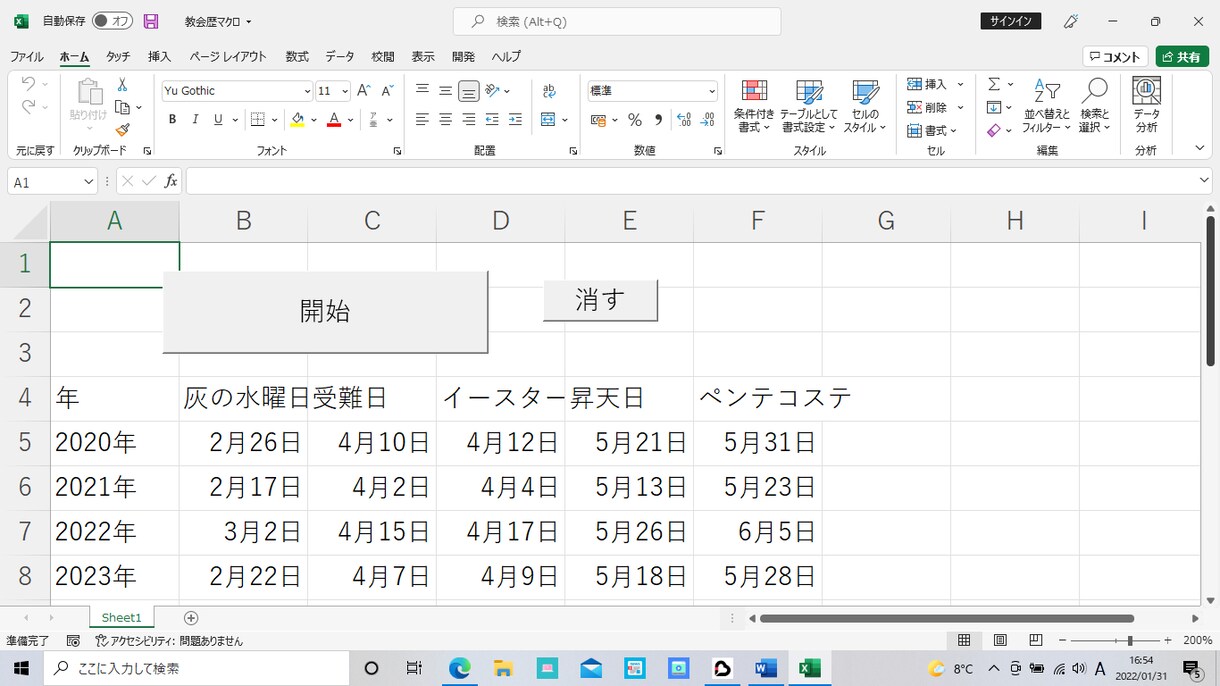Open the Yu Gothic font name dropdown
Viewport: 1220px width, 686px height.
point(307,91)
